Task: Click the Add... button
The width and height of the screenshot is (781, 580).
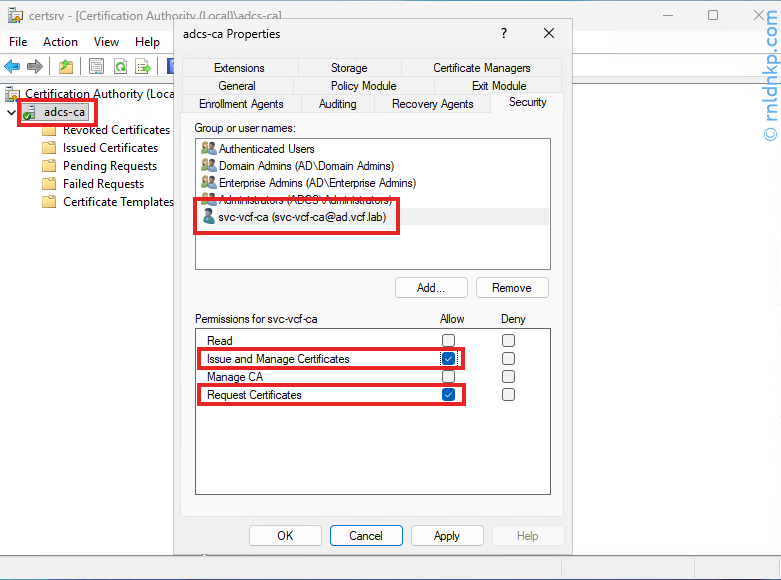Action: (430, 288)
